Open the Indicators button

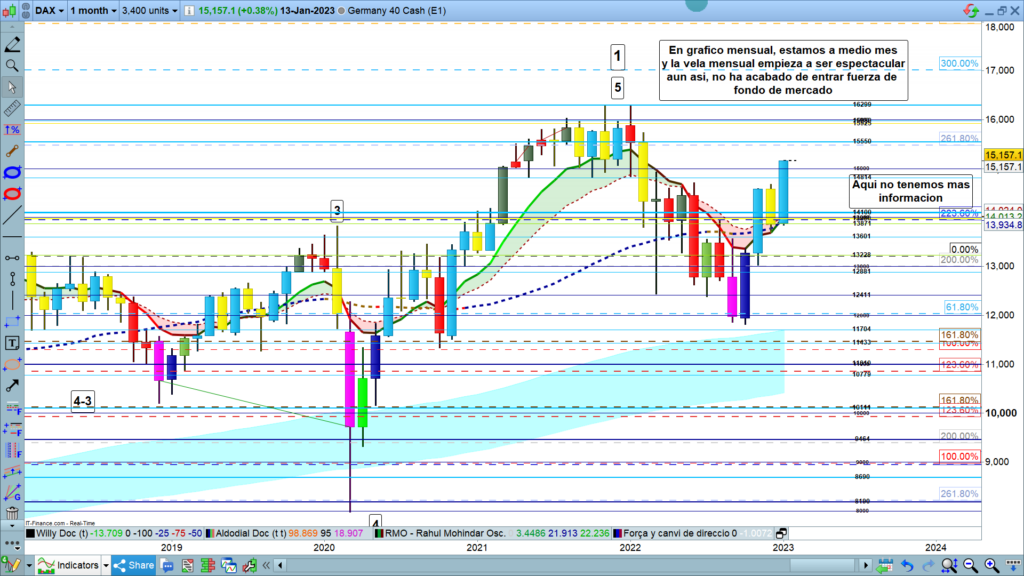[69, 565]
